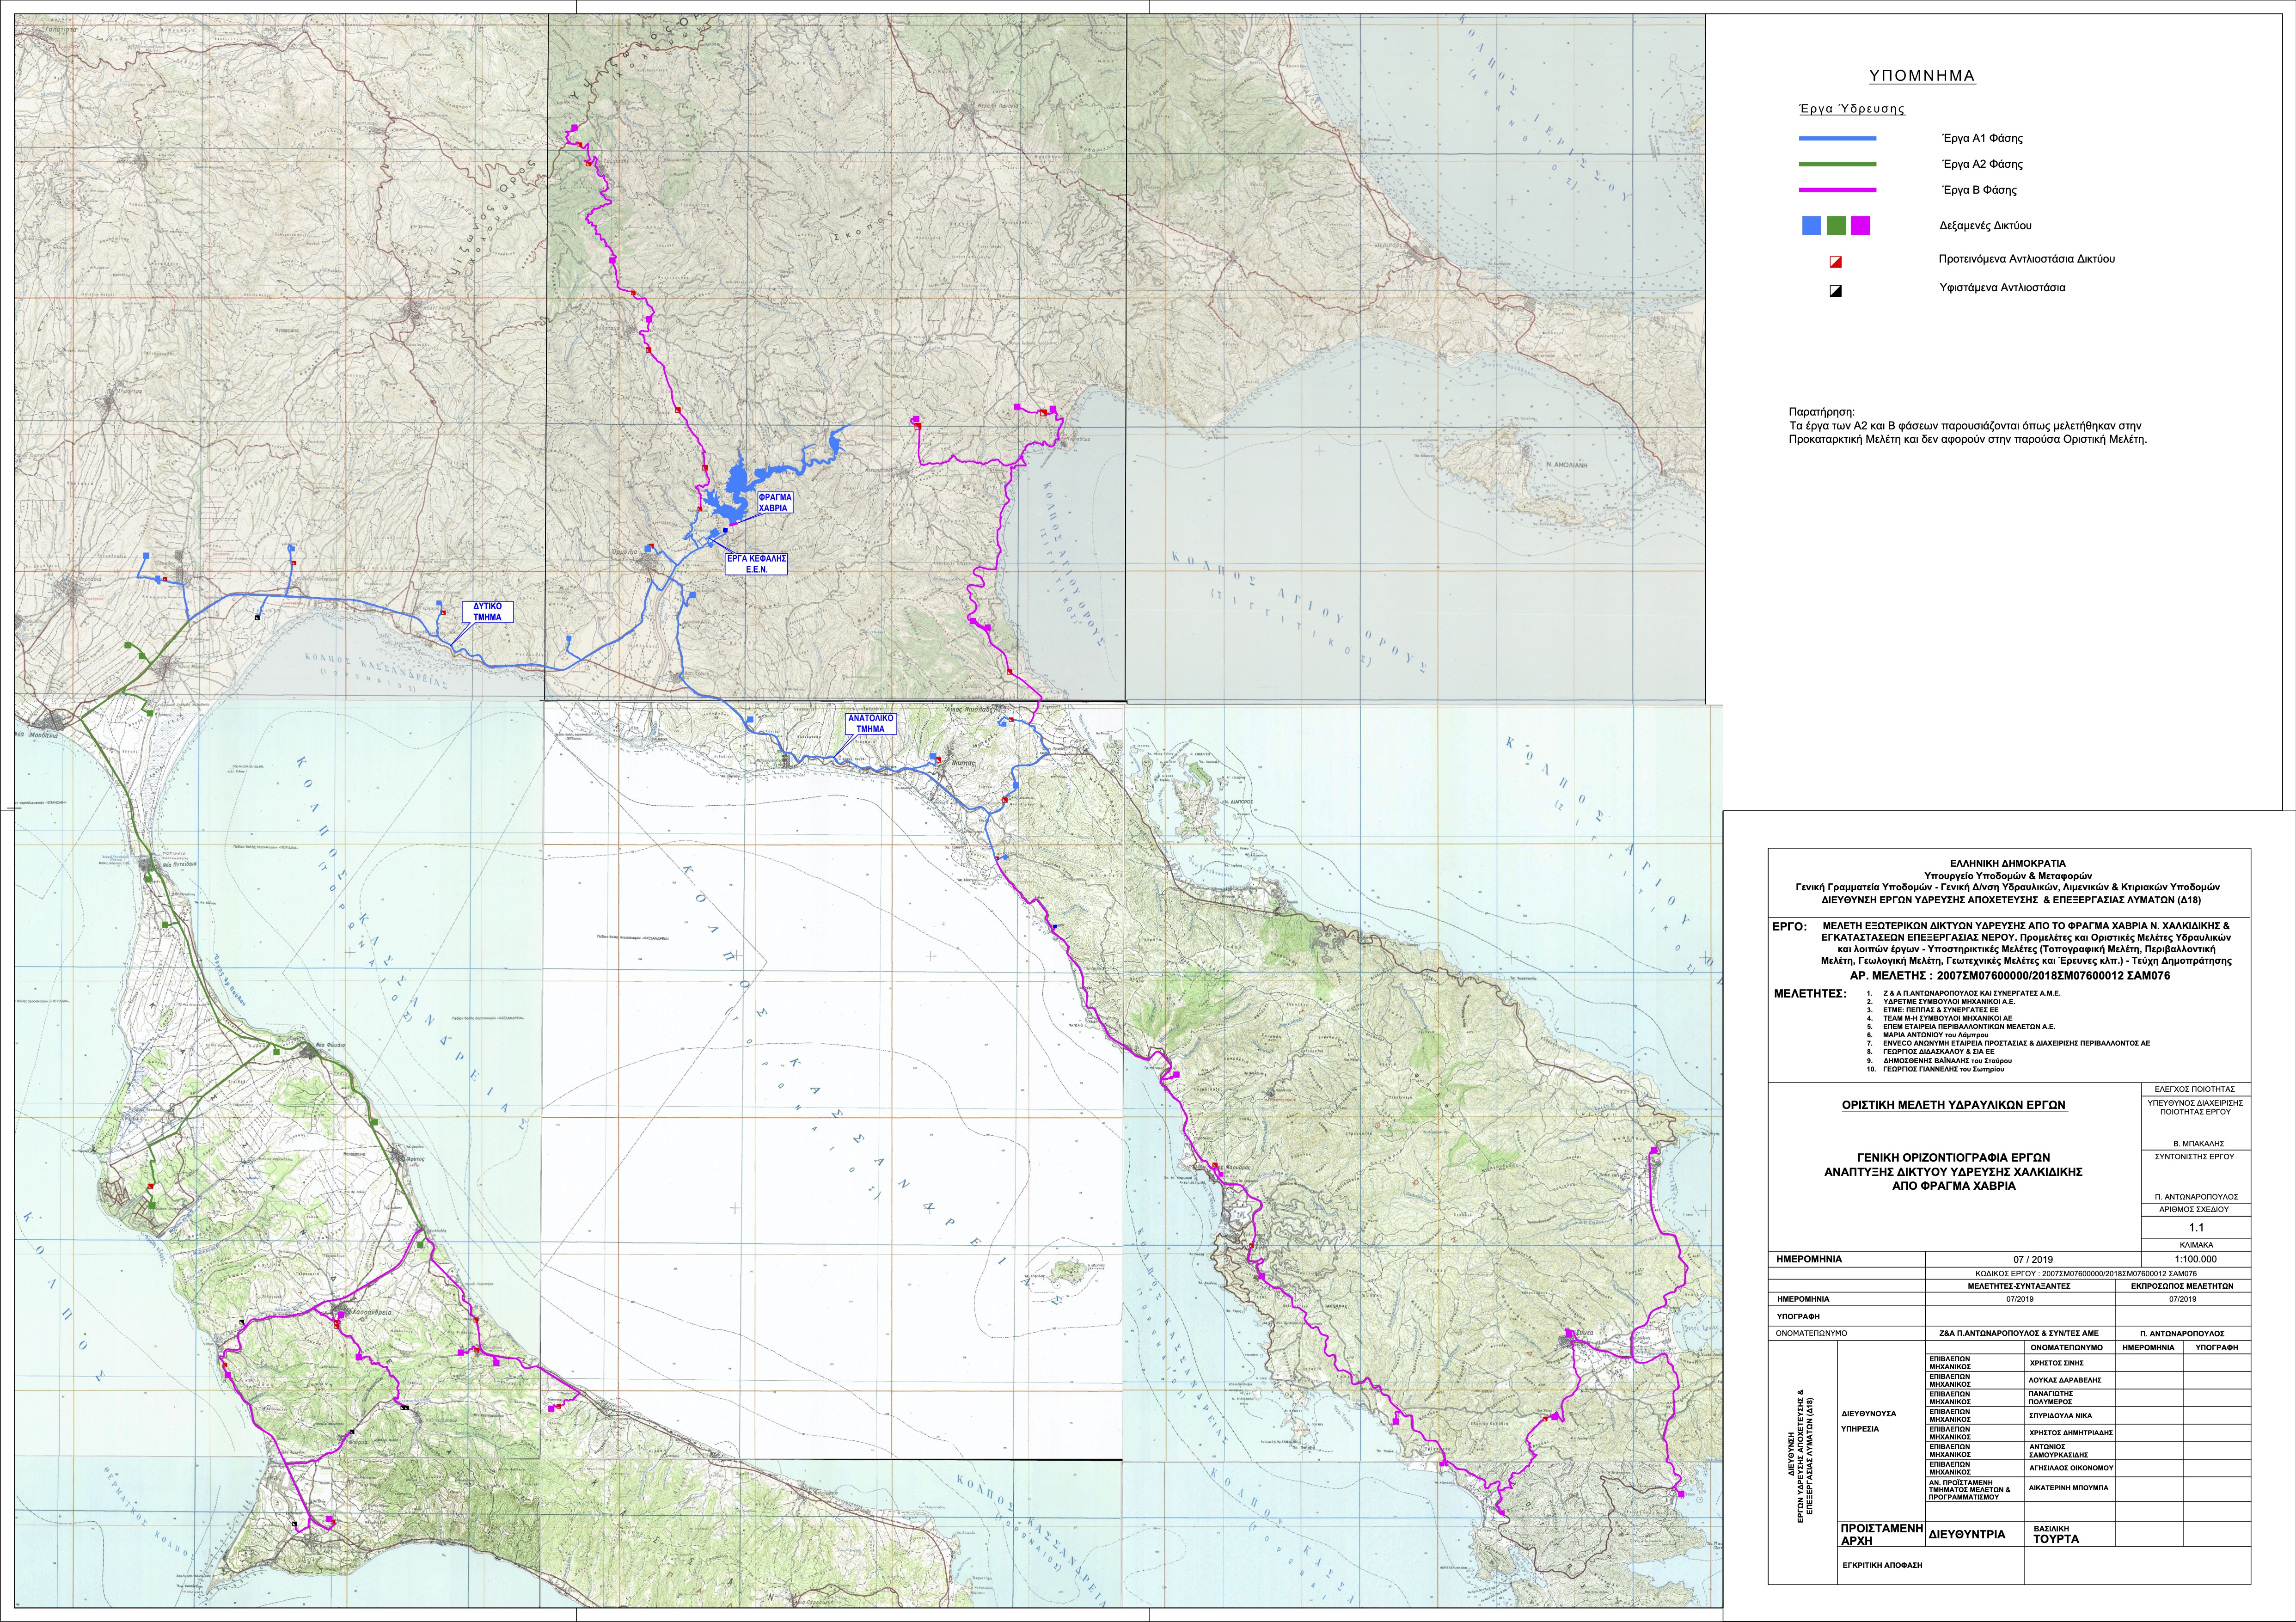The width and height of the screenshot is (2296, 1622).
Task: Click the Δεξαμενές Δικτύου legend text
Action: [1985, 226]
